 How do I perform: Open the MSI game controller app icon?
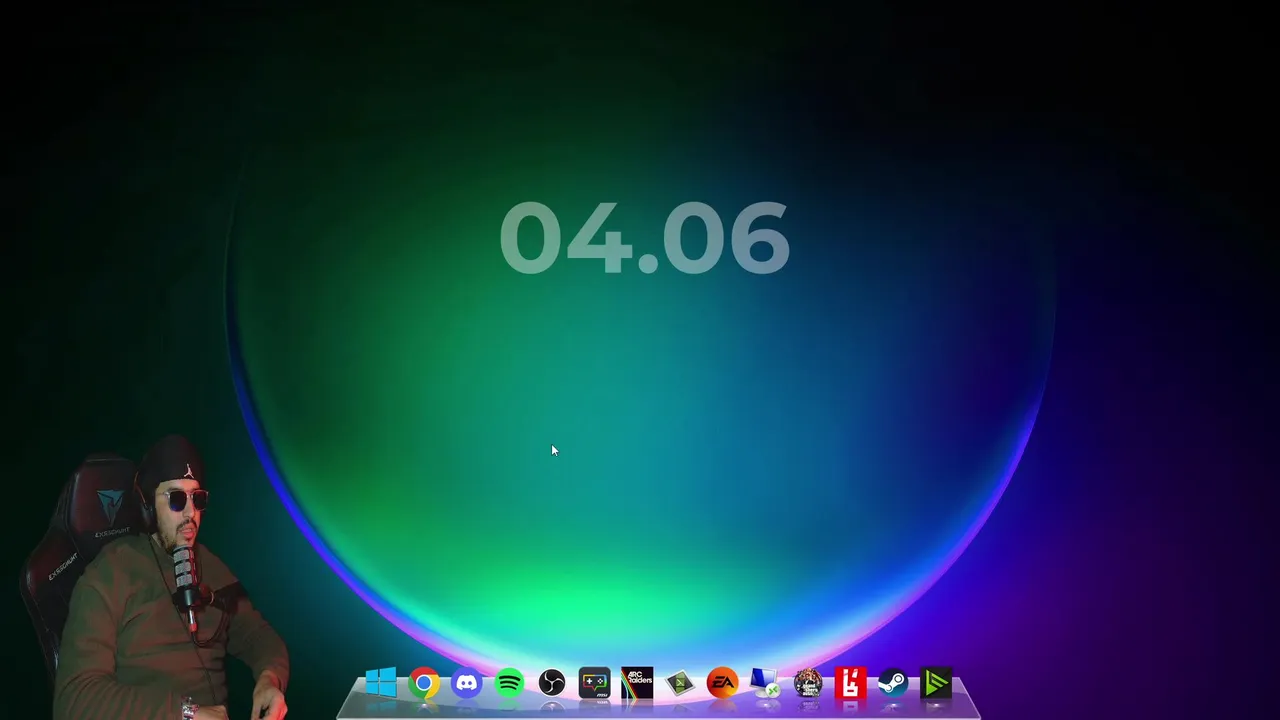pos(594,684)
